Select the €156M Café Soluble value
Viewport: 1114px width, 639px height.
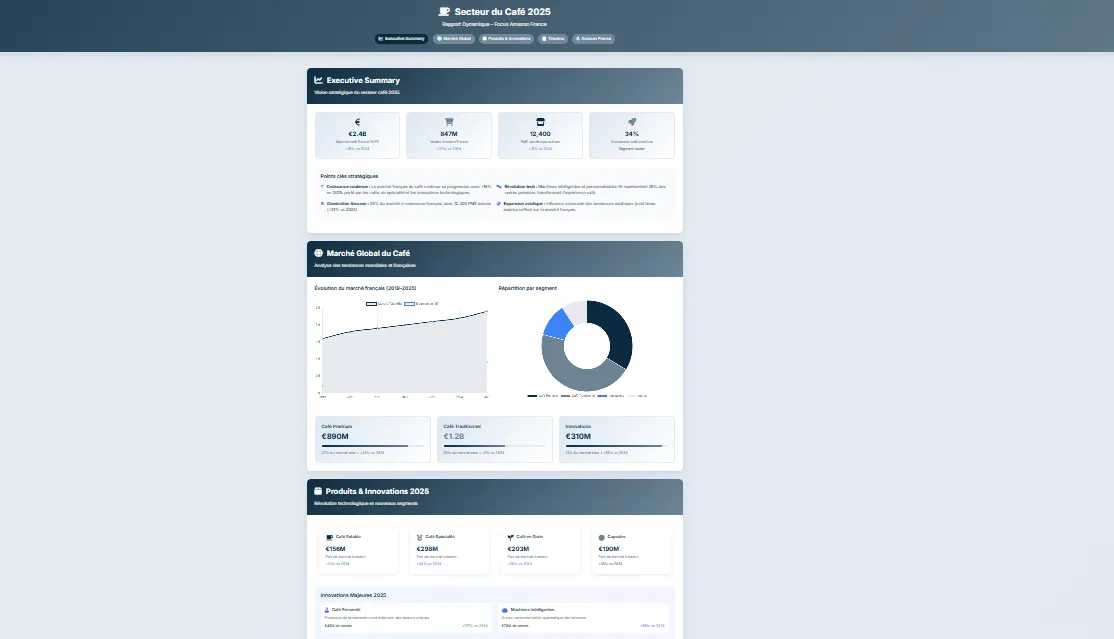(335, 549)
